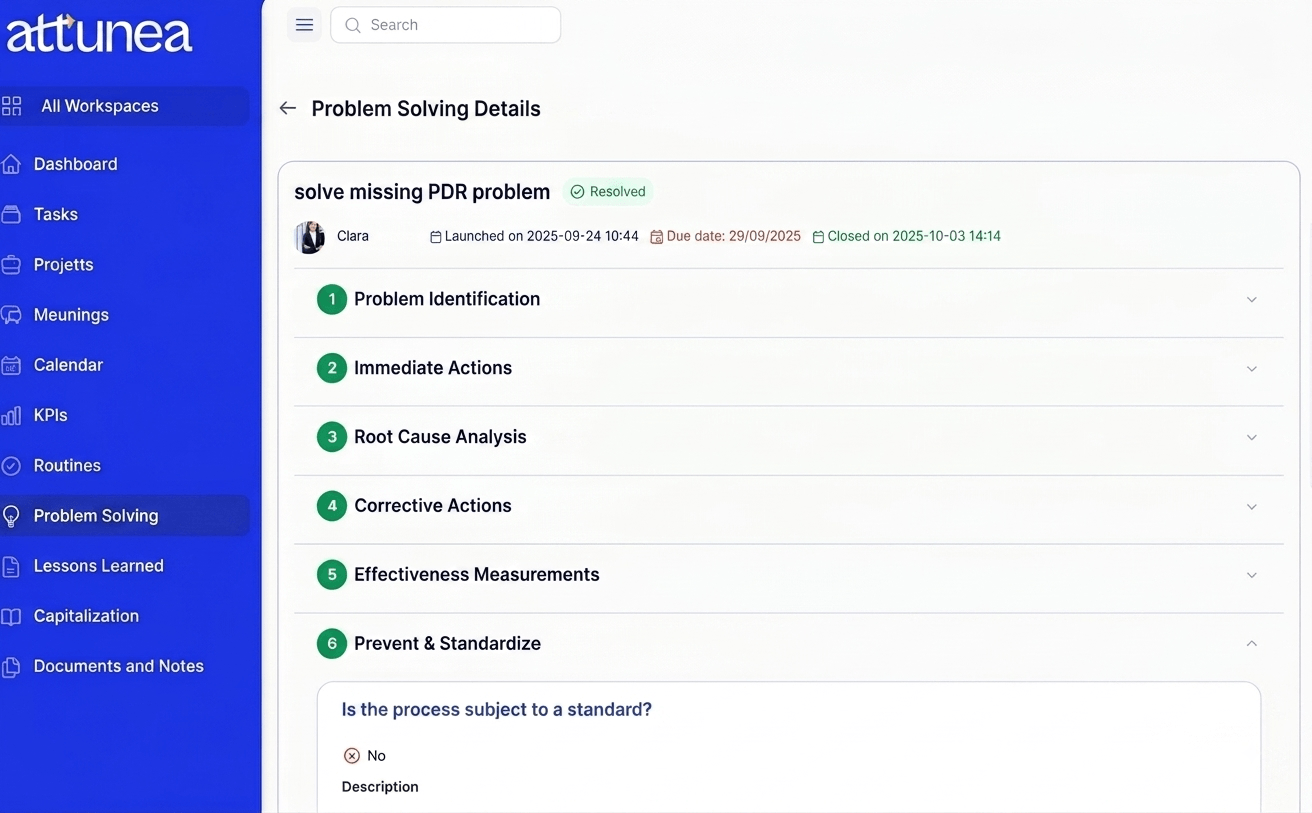Click step number 4 circle badge

[x=332, y=506]
